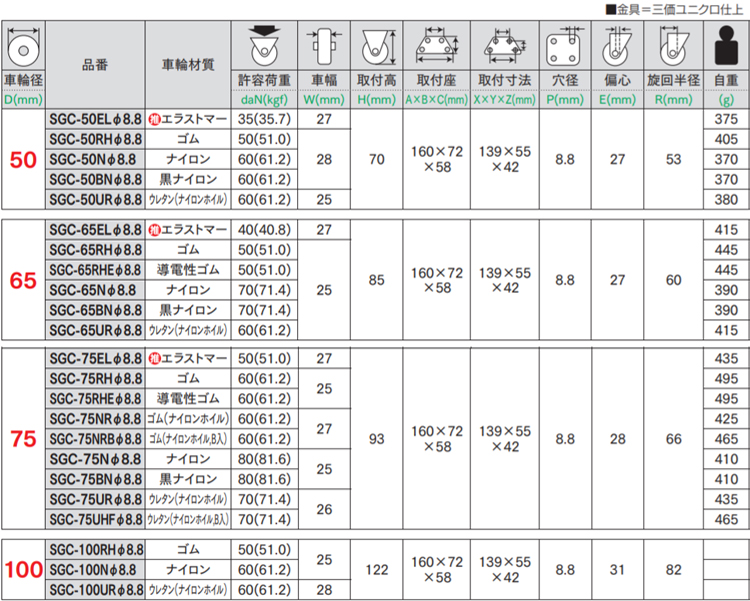Screen dimensions: 750x601
Task: Click part number SGC-100Nφ8.8
Action: click(95, 569)
